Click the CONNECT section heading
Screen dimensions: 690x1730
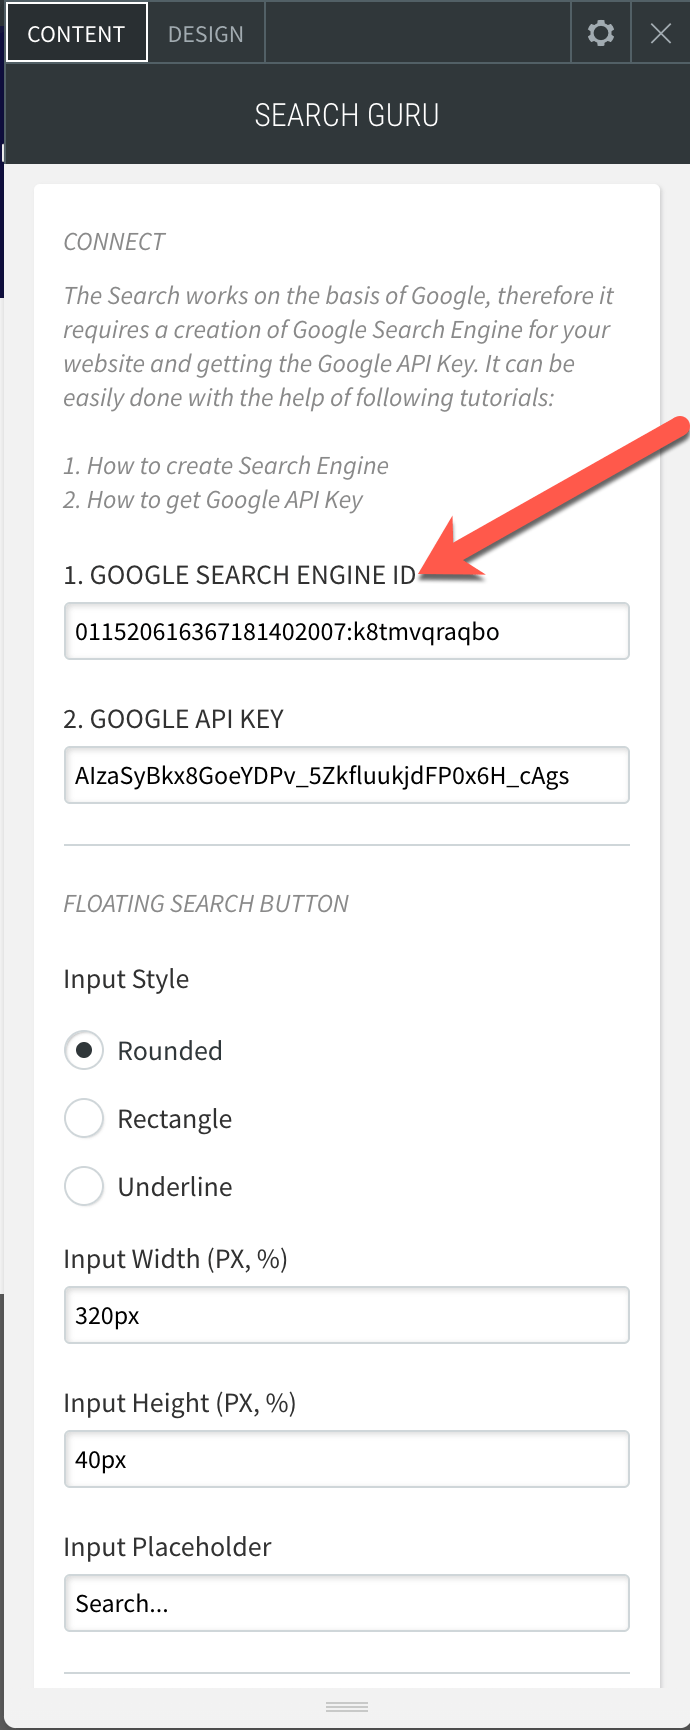click(114, 242)
